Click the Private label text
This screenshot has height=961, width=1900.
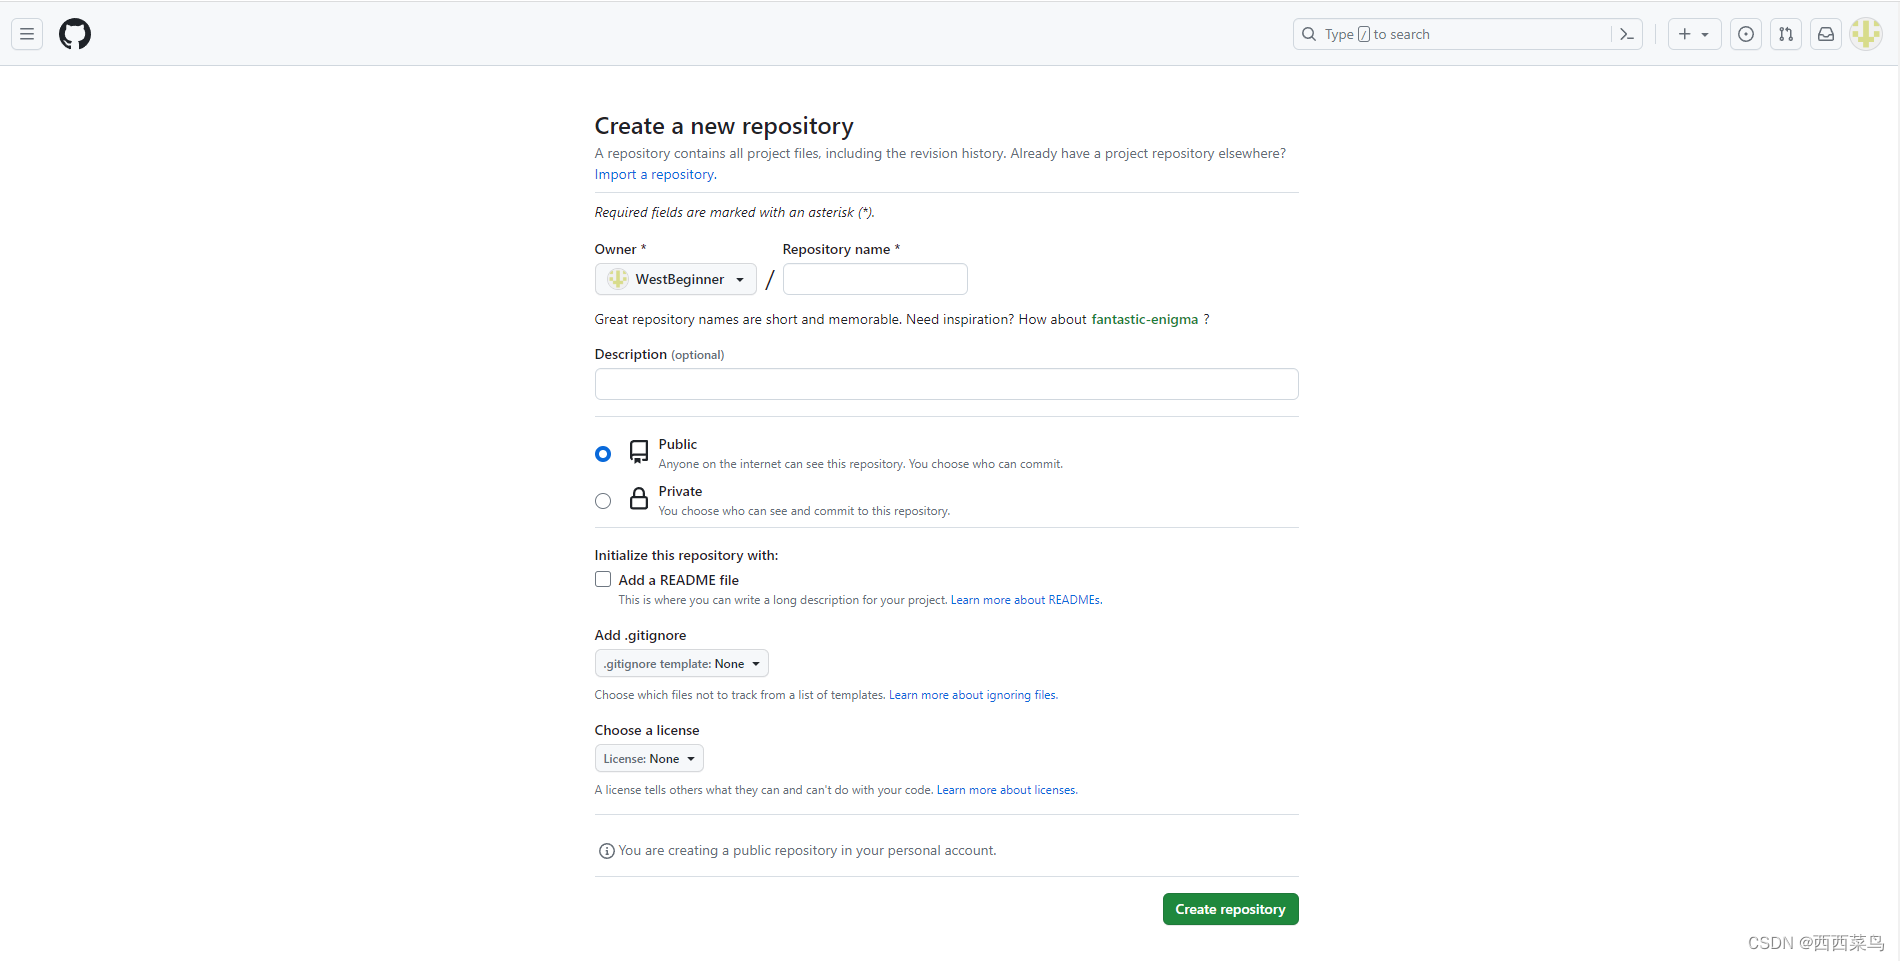680,491
